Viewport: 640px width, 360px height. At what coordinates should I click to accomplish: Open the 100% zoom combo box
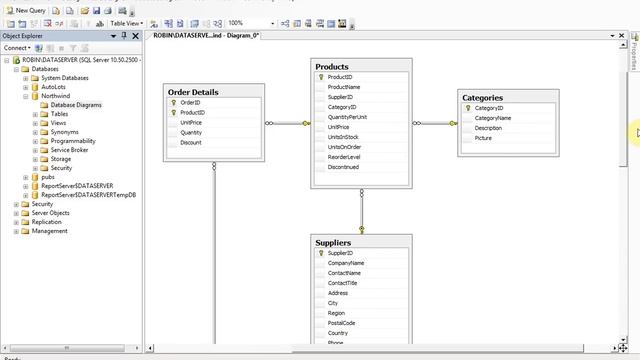pos(251,23)
